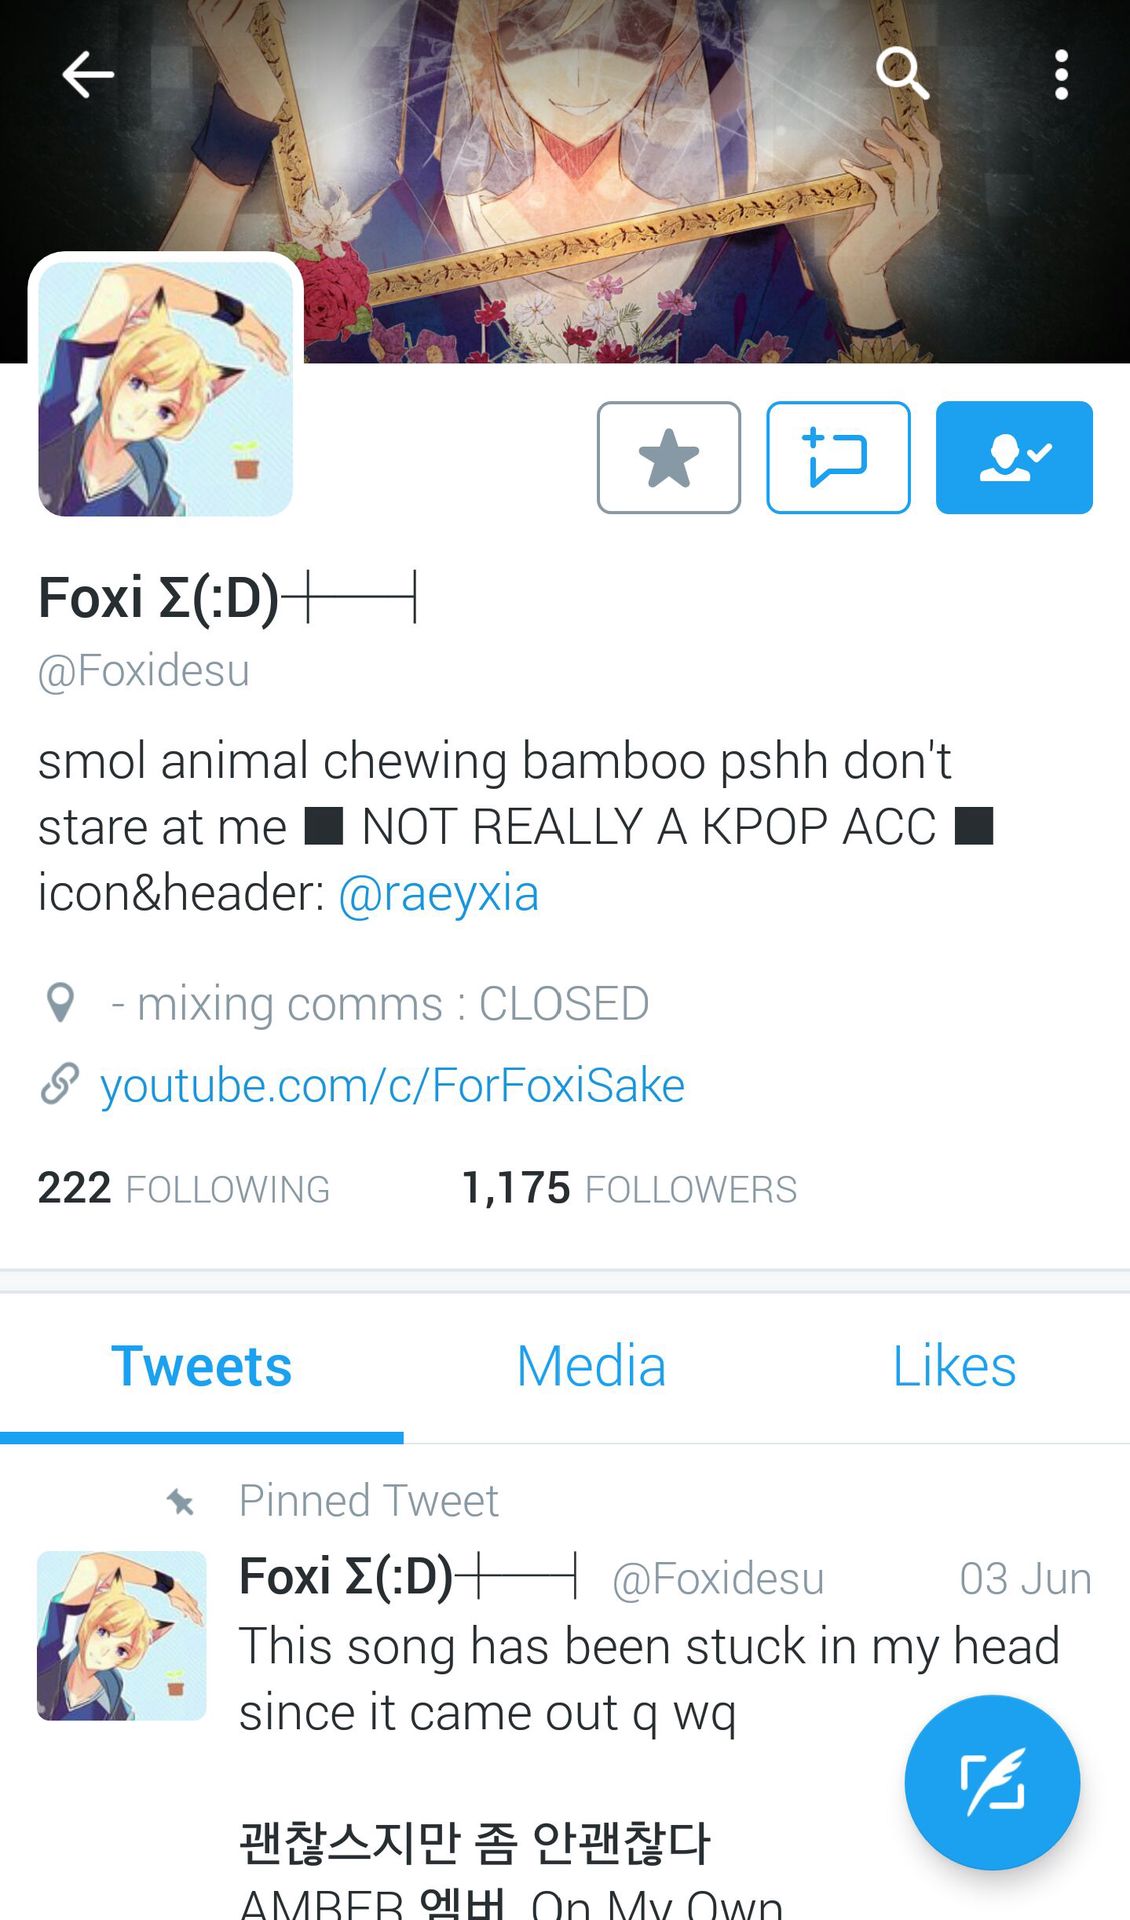
Task: Open the @raeyxia mention link
Action: click(439, 893)
